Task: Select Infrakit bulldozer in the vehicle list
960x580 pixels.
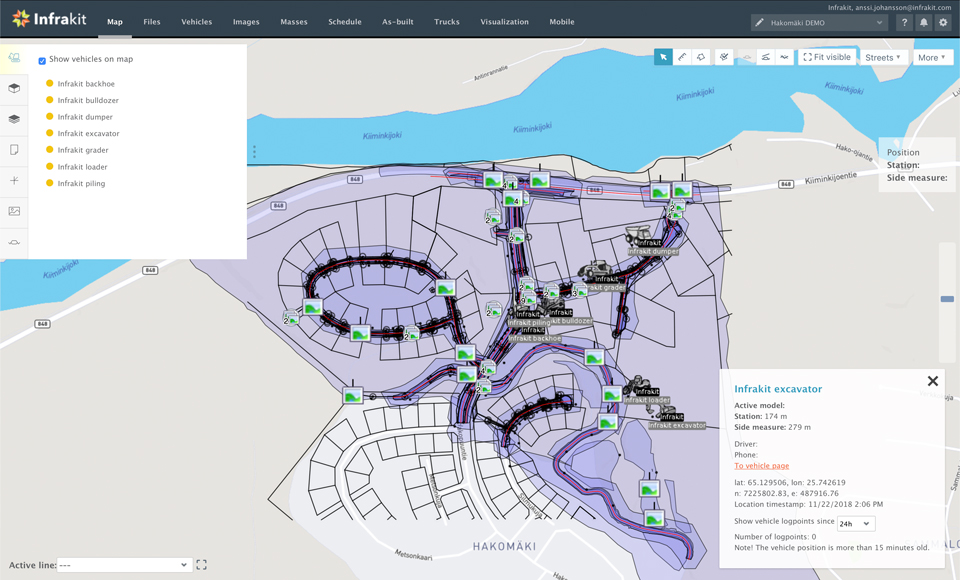Action: (x=88, y=100)
